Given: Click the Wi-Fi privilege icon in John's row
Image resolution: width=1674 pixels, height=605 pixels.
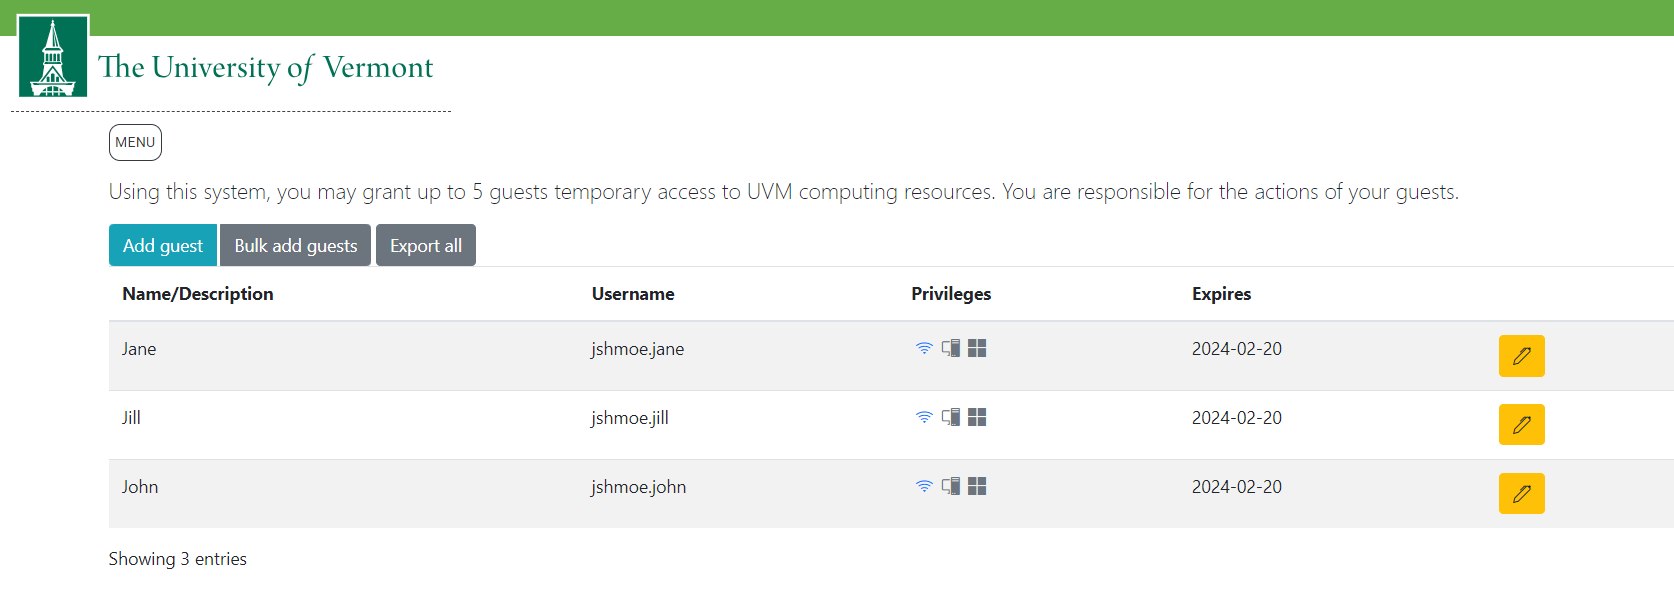Looking at the screenshot, I should 924,486.
